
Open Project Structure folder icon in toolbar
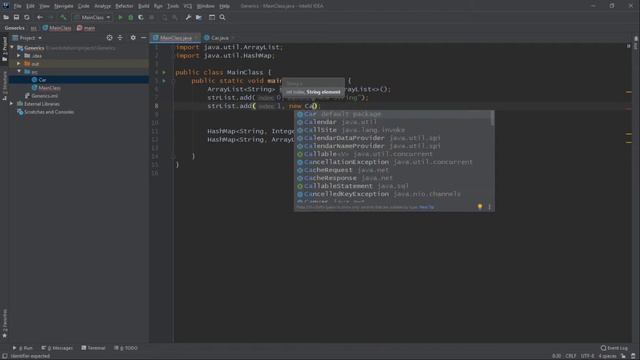pyautogui.click(x=199, y=18)
